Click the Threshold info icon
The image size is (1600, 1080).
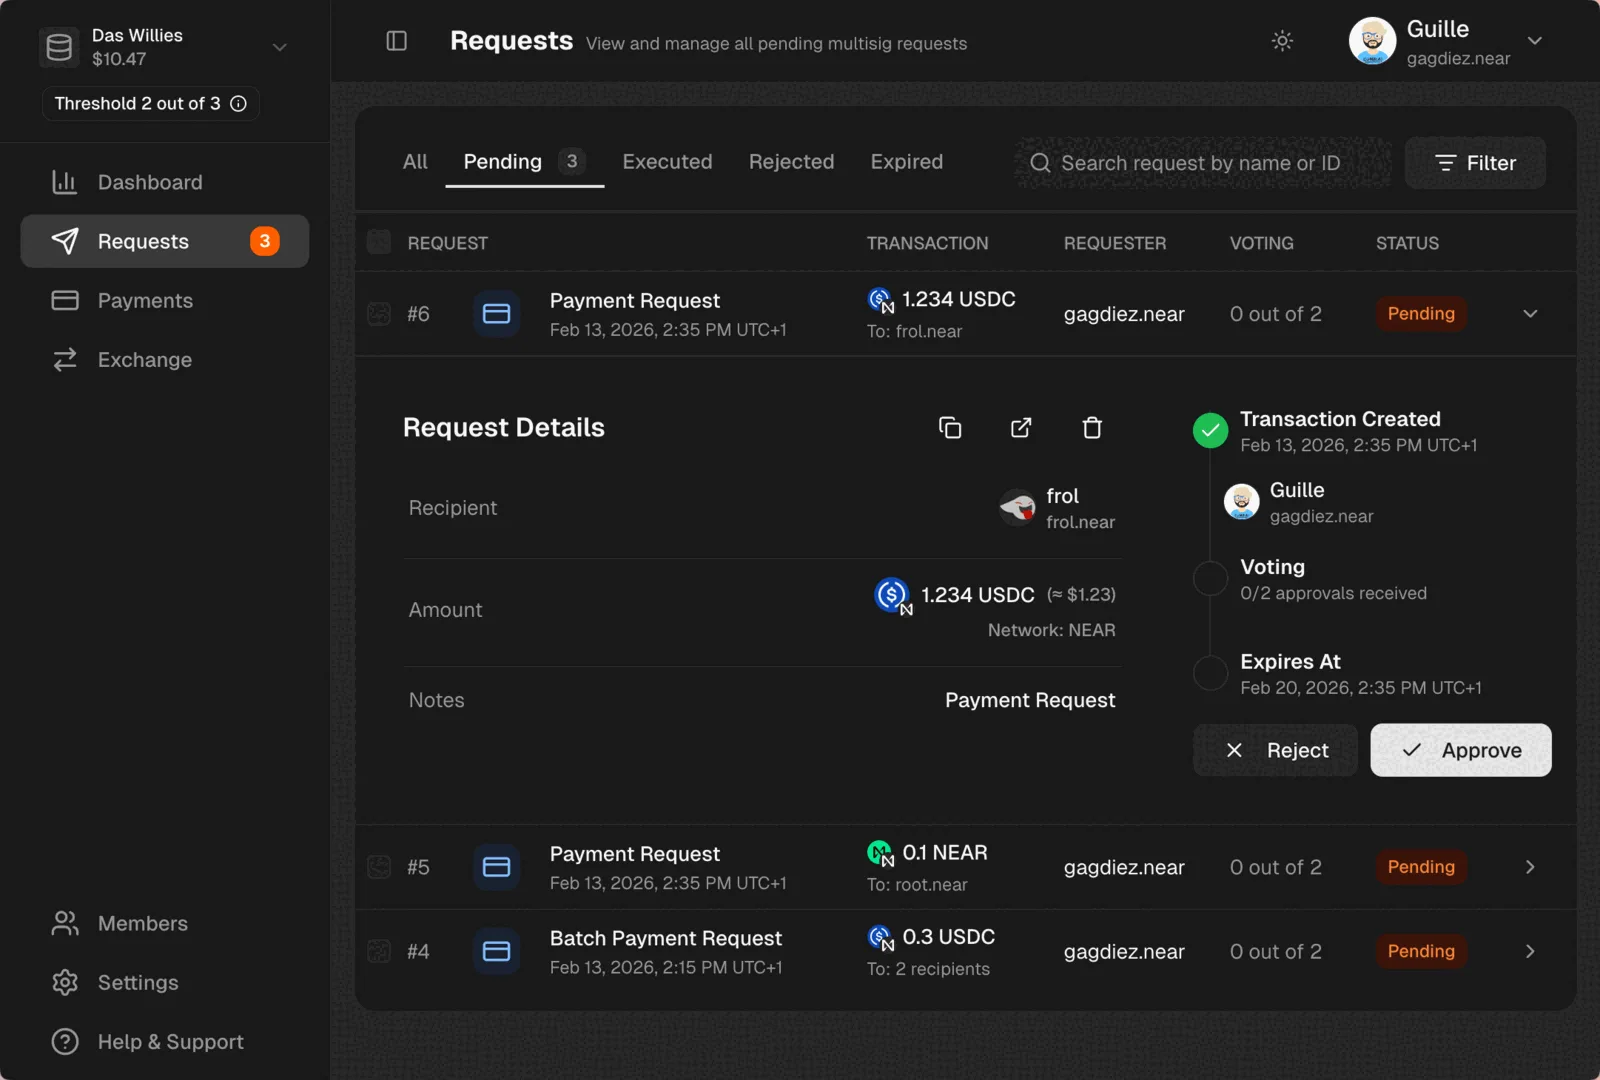239,103
